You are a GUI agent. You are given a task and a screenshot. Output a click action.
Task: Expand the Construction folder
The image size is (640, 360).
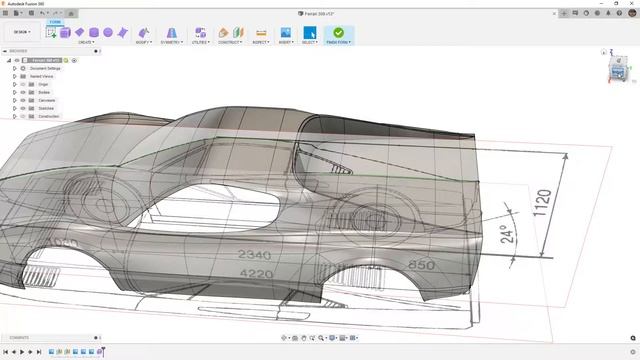click(x=15, y=116)
